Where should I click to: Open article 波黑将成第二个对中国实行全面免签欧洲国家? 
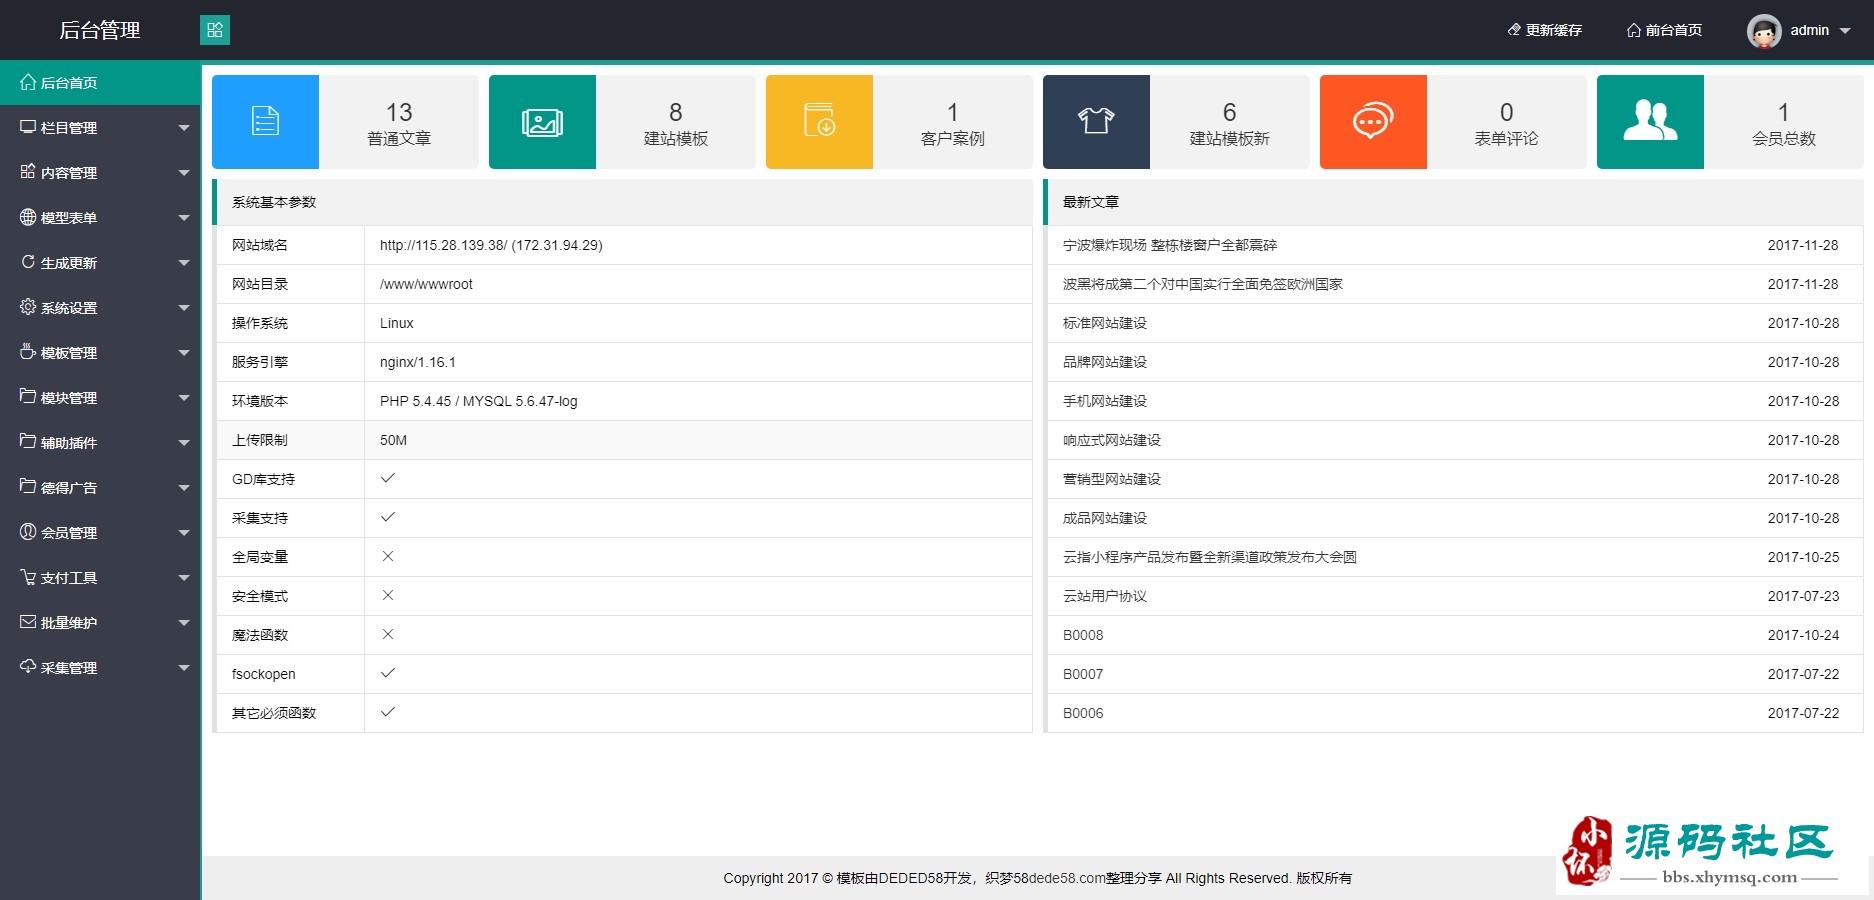(1203, 284)
